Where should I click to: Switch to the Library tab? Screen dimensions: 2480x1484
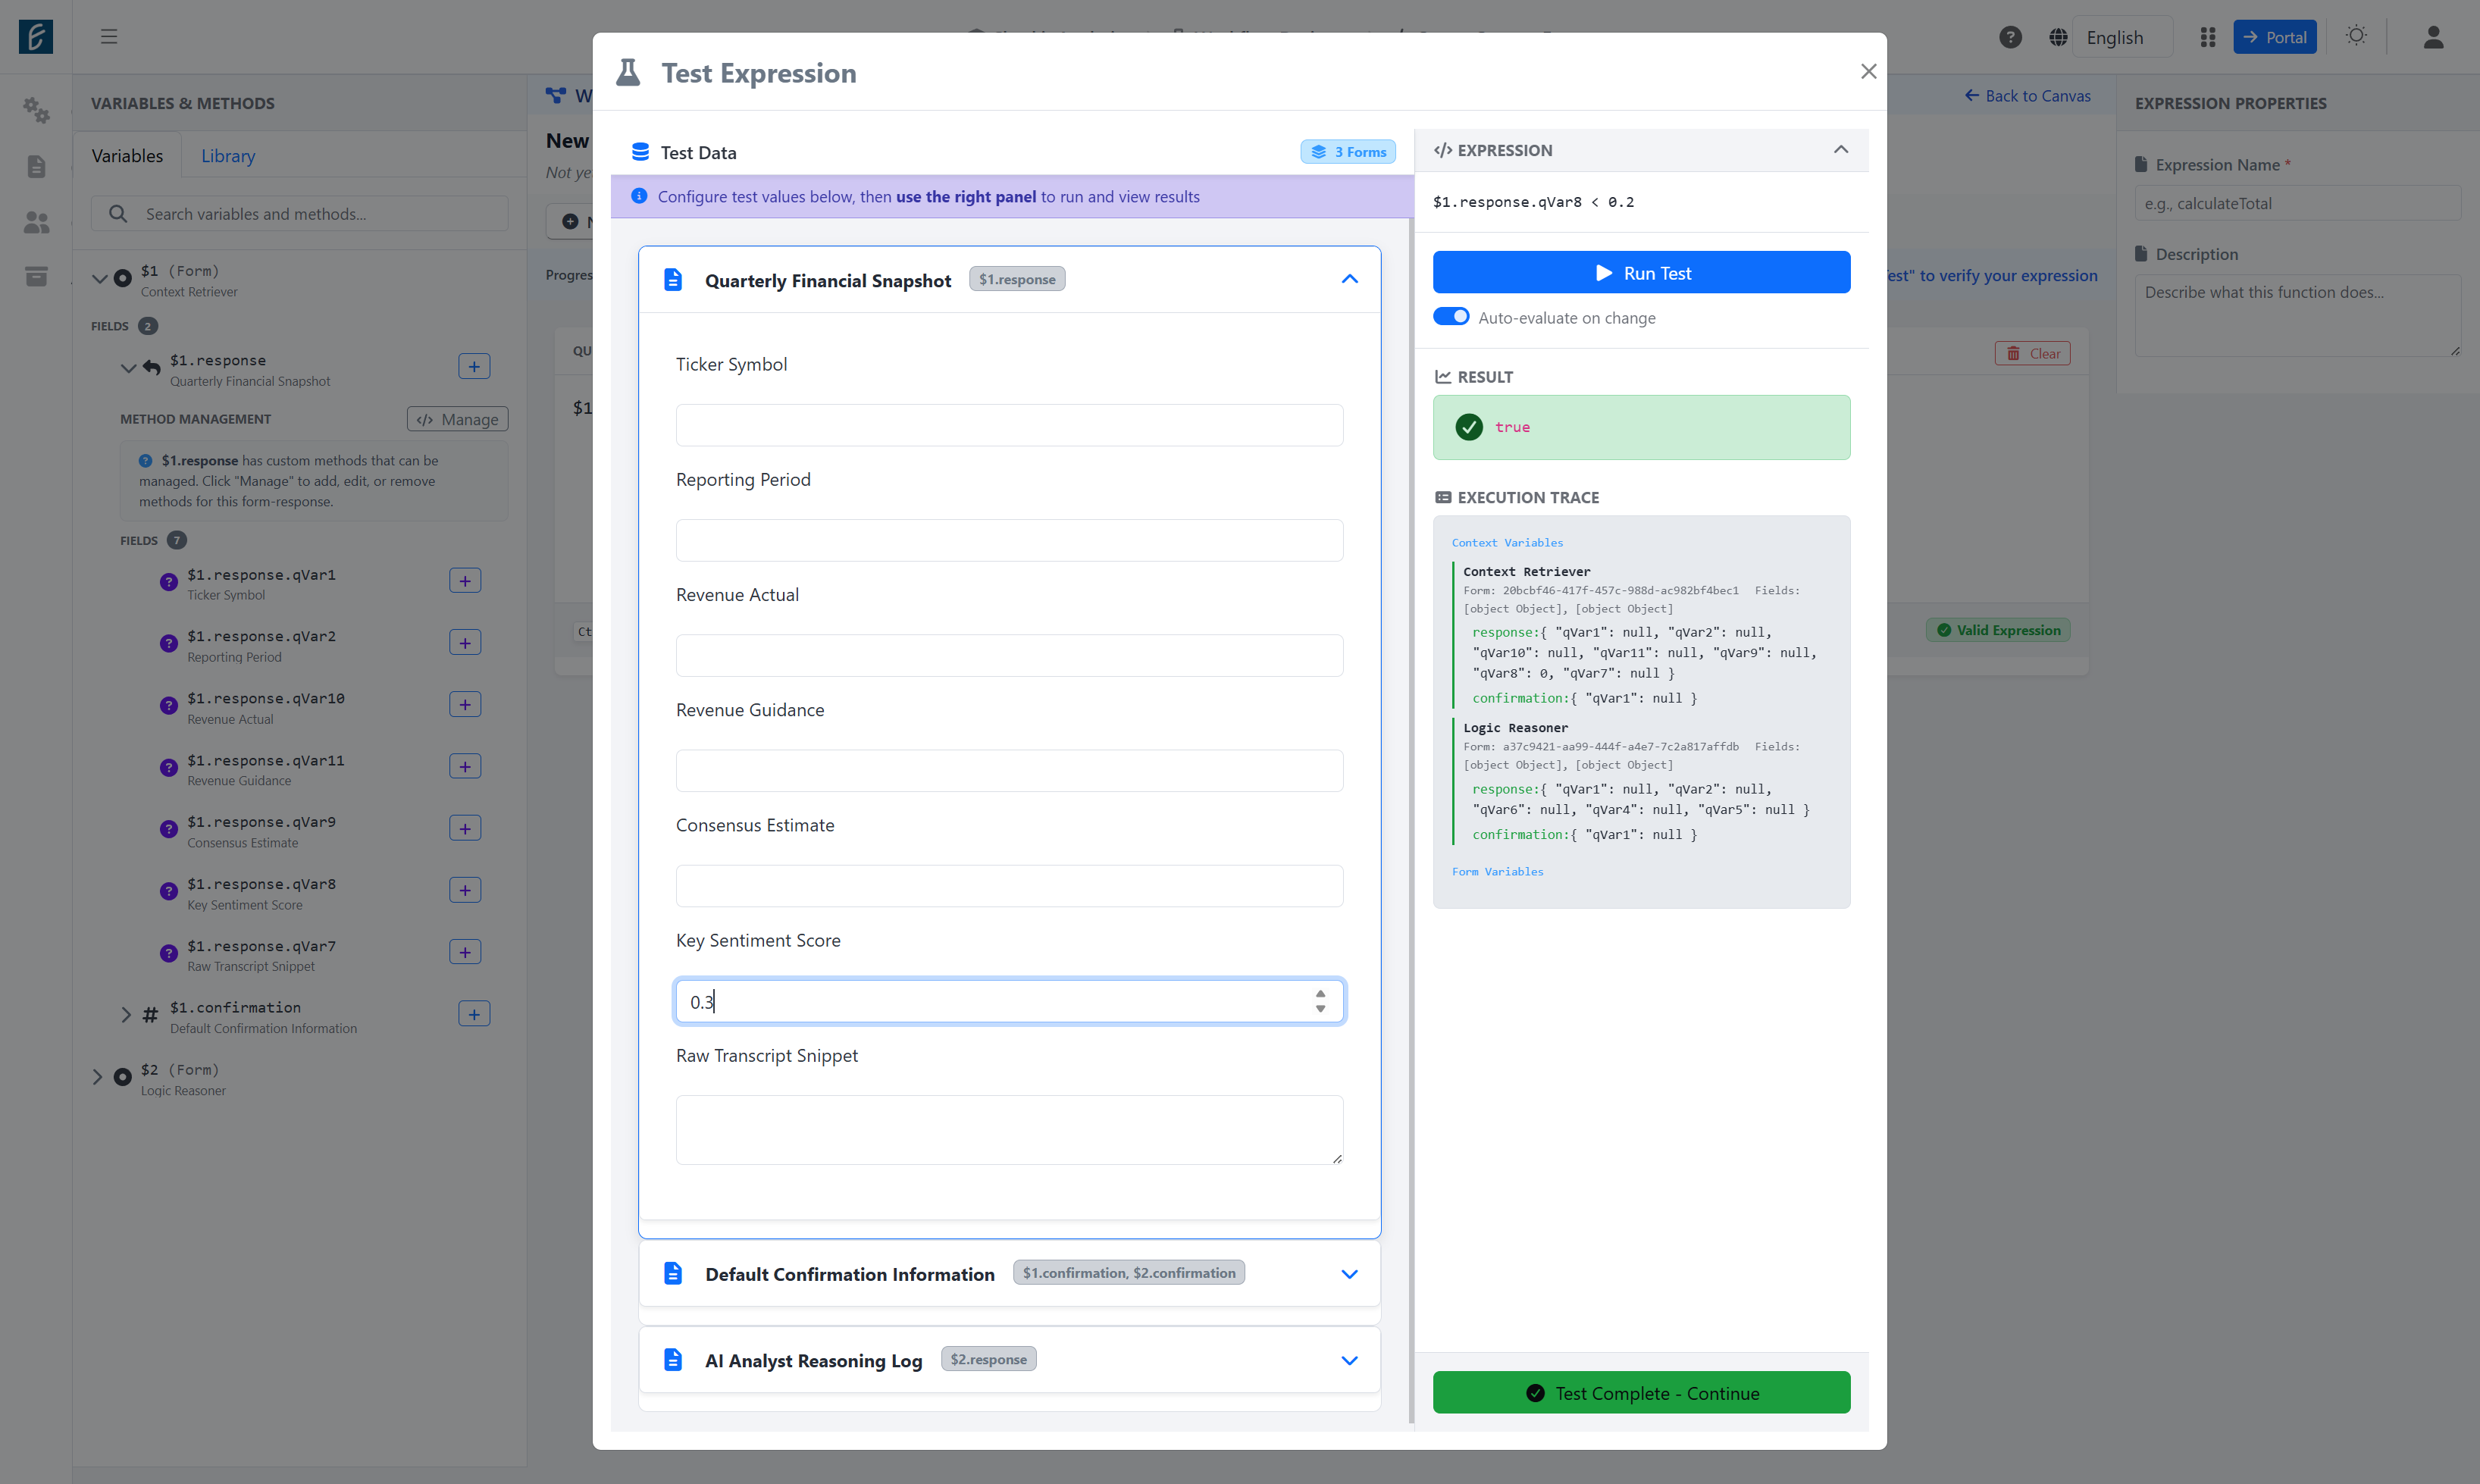click(228, 156)
